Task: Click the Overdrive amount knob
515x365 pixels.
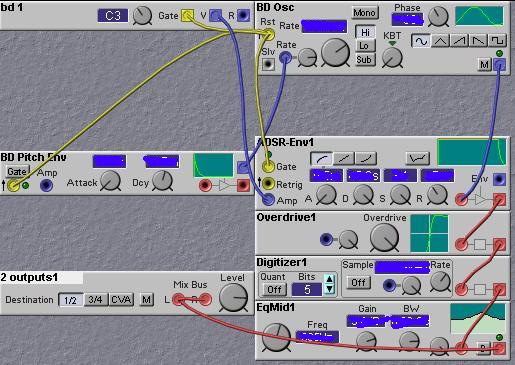Action: coord(384,238)
